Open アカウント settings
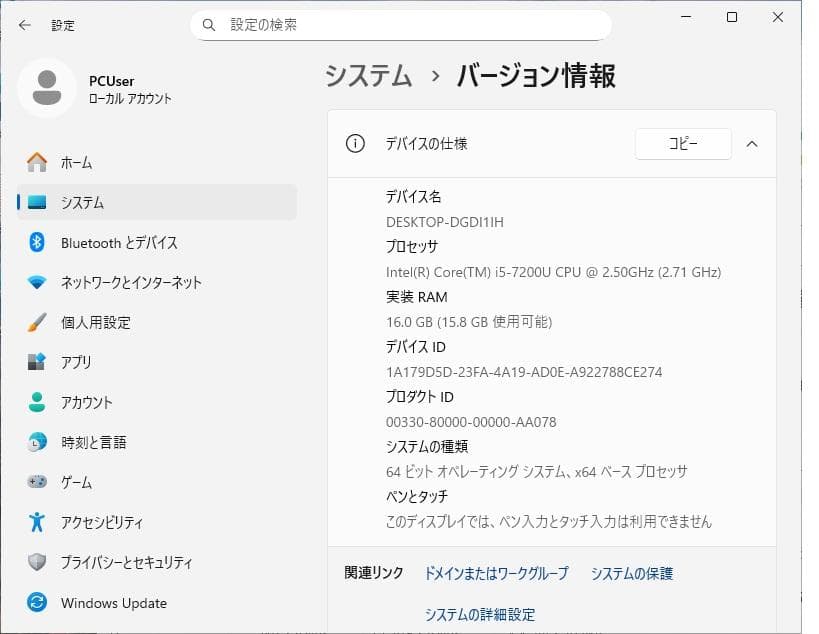 point(85,402)
